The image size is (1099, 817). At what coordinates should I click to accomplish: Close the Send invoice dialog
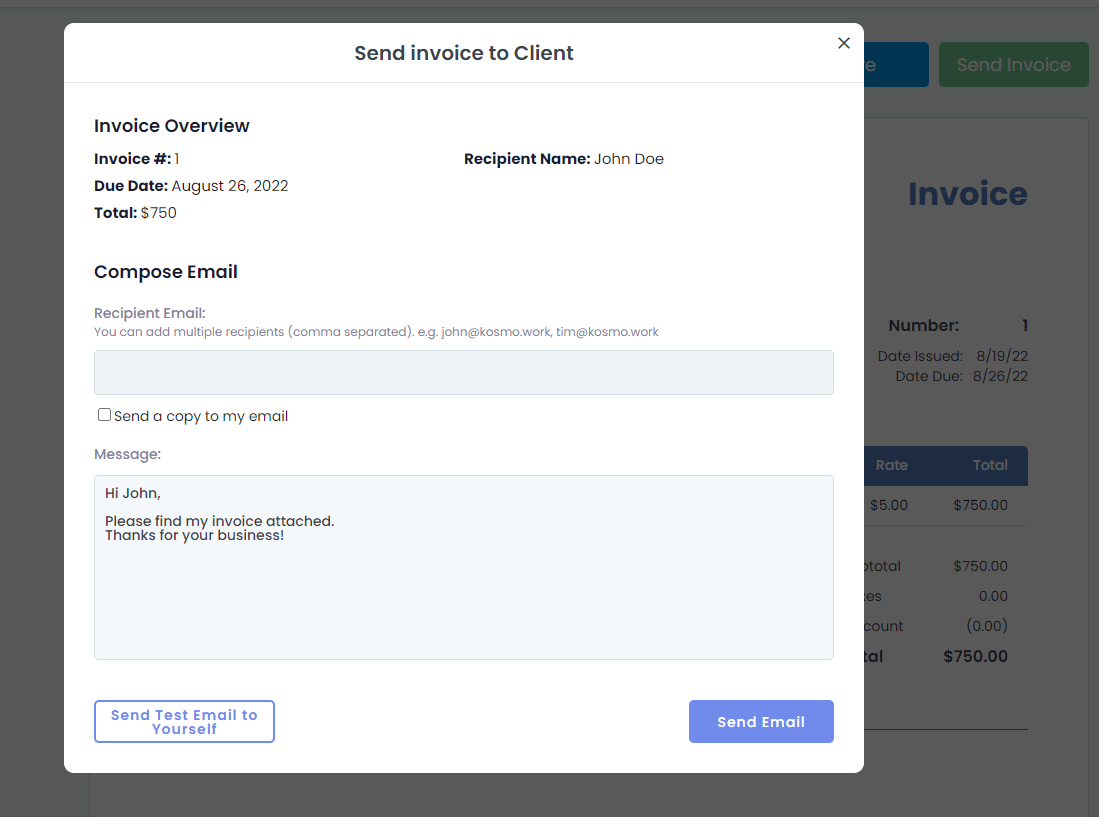[x=843, y=43]
